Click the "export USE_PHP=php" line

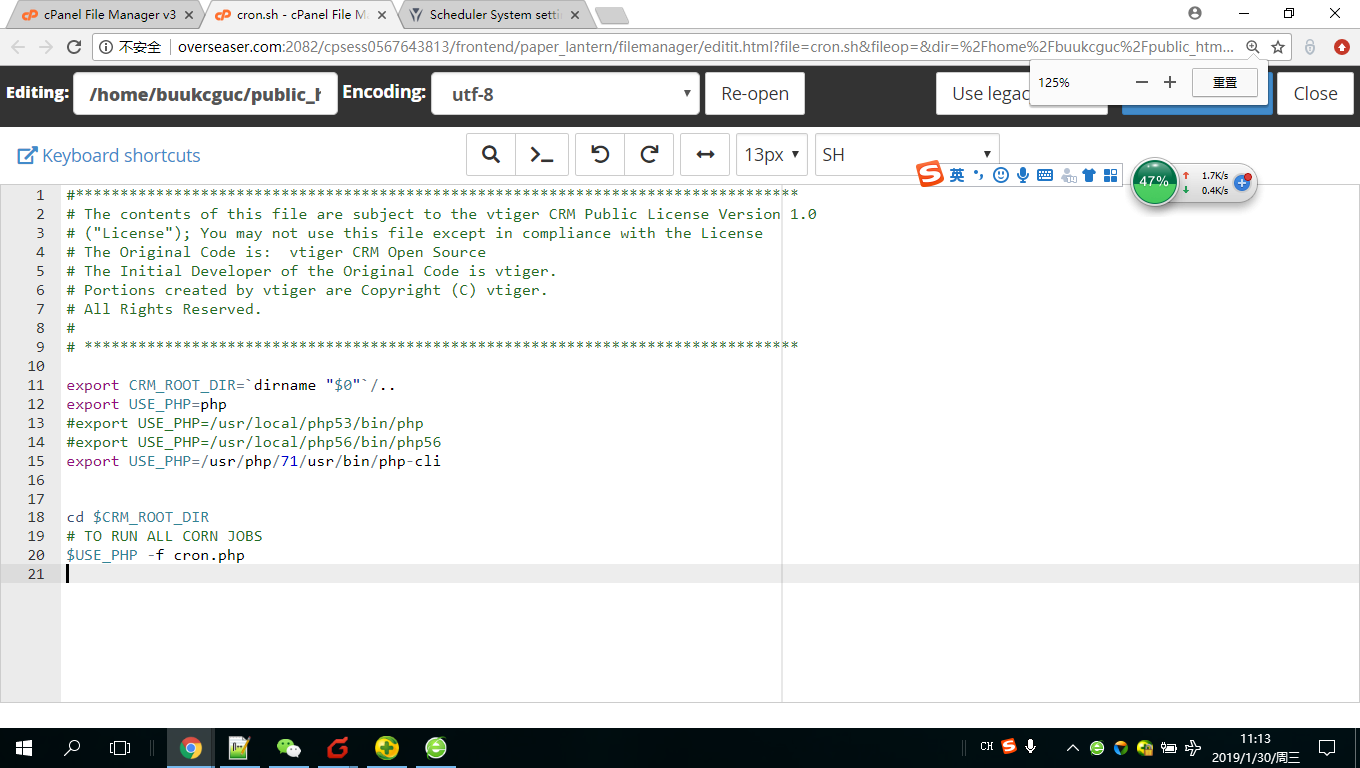click(x=147, y=404)
